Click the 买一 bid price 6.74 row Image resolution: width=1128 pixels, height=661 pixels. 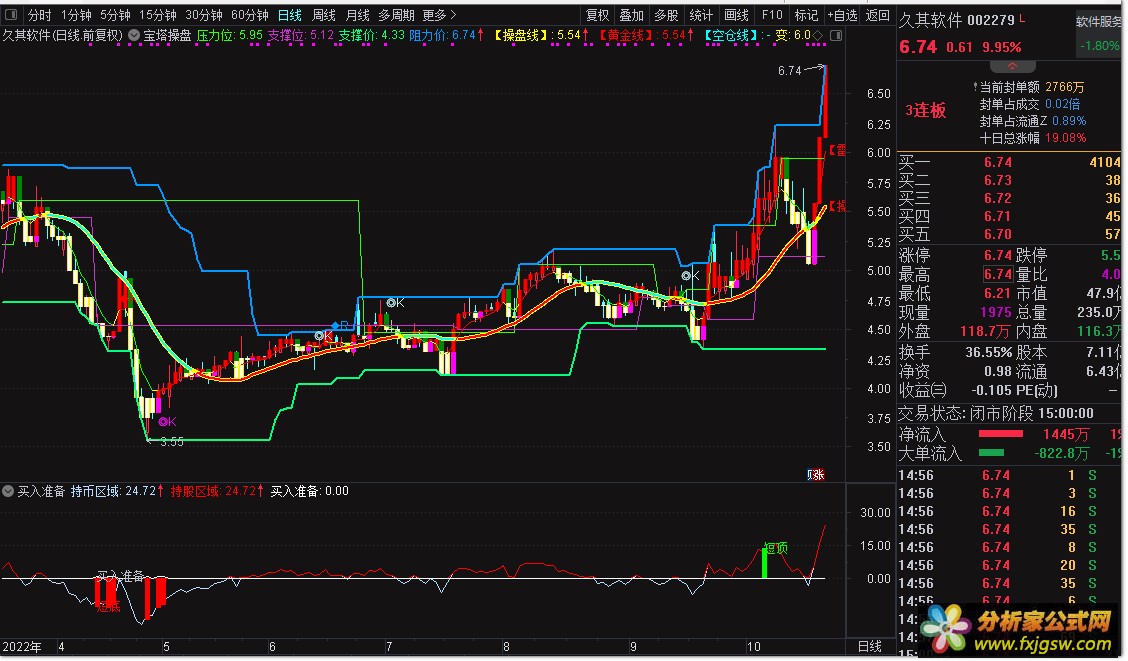1009,163
